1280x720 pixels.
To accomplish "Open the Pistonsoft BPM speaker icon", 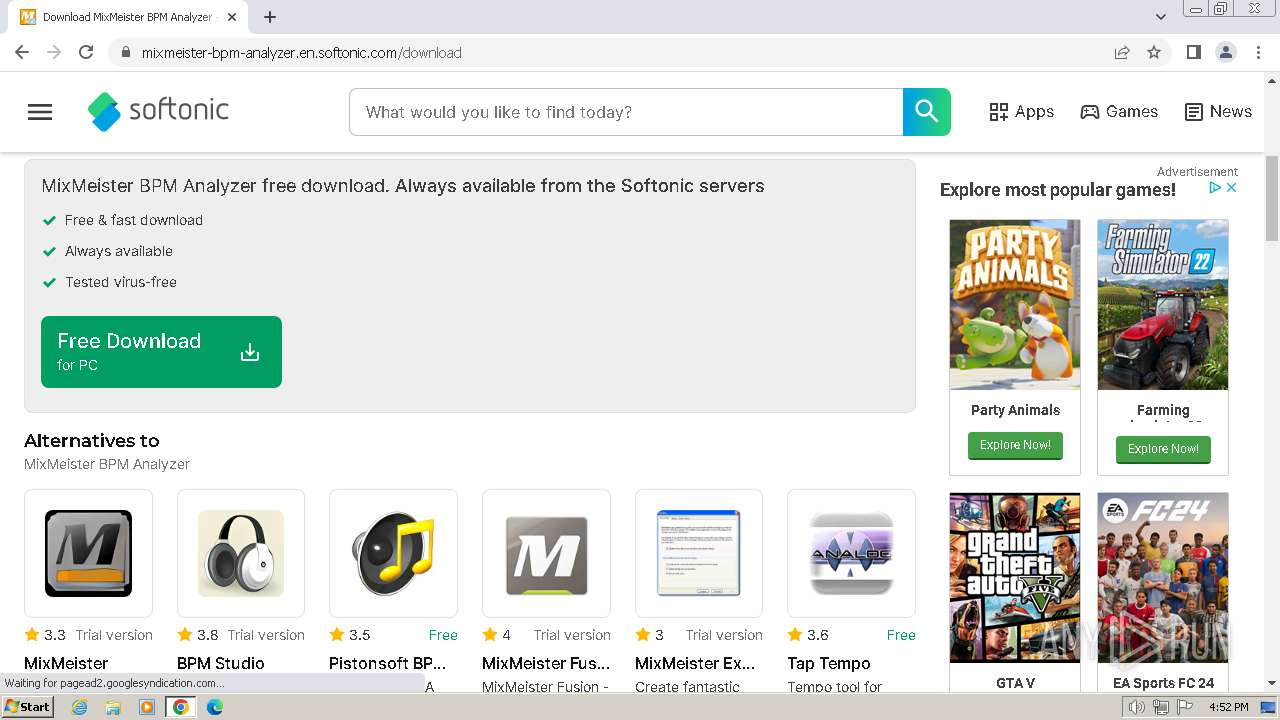I will click(x=393, y=553).
